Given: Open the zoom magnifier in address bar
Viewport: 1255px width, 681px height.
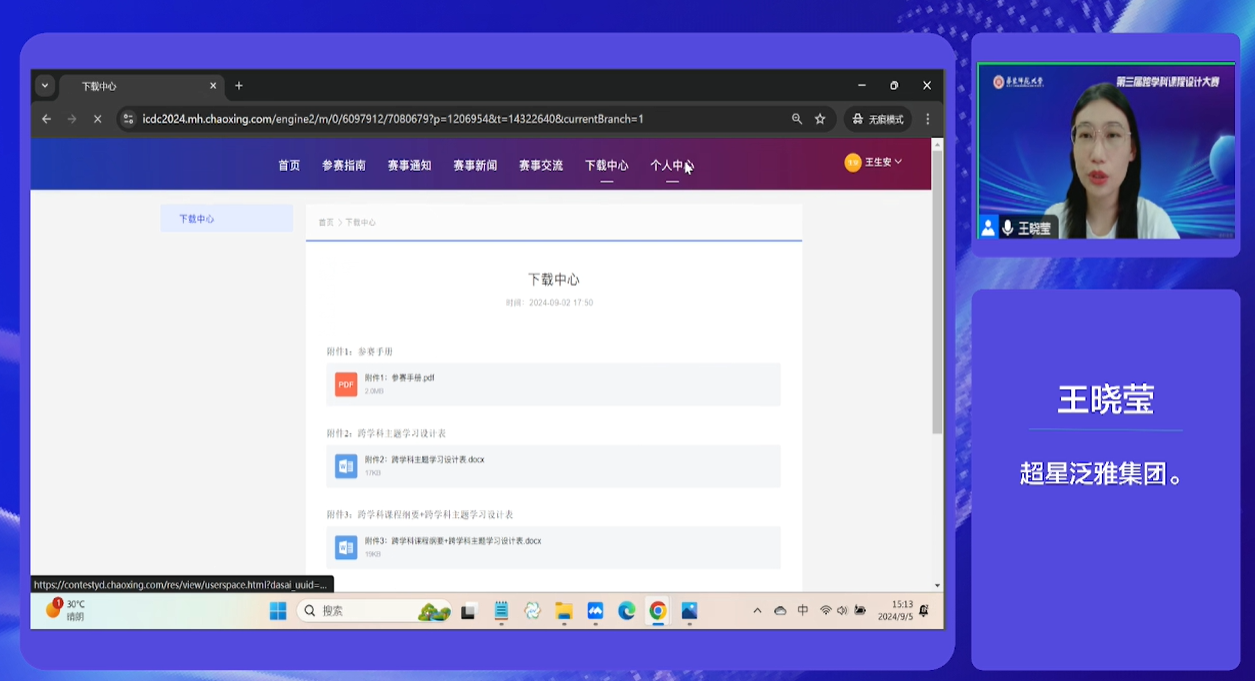Looking at the screenshot, I should [797, 119].
